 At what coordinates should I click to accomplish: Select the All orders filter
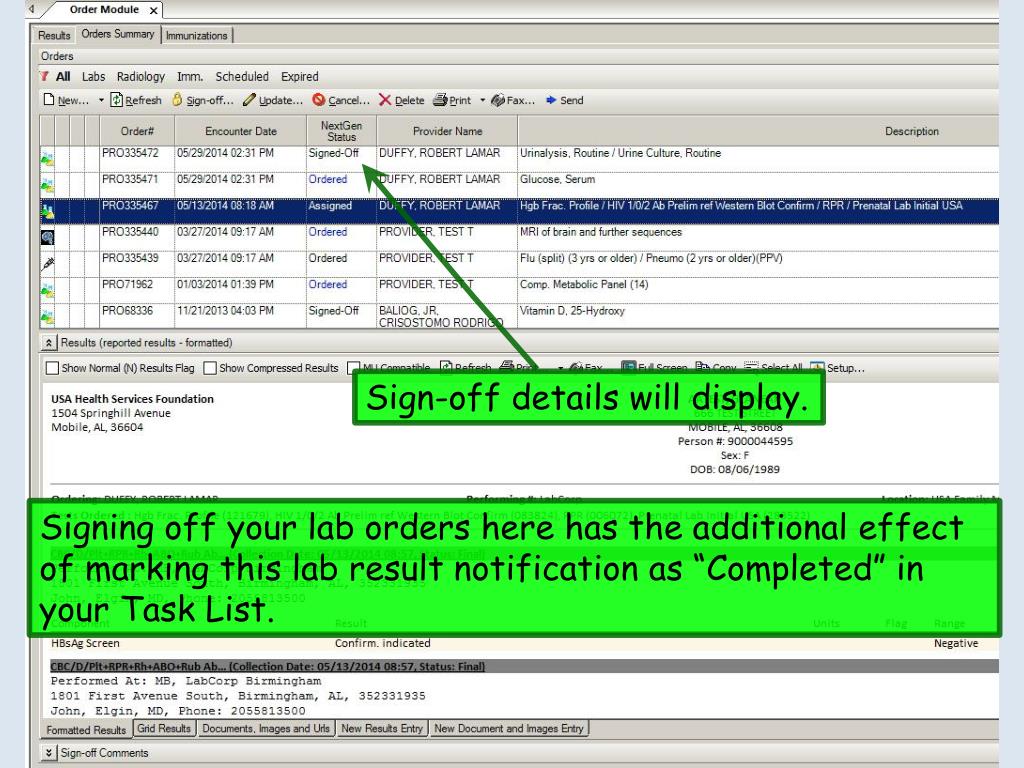tap(63, 76)
